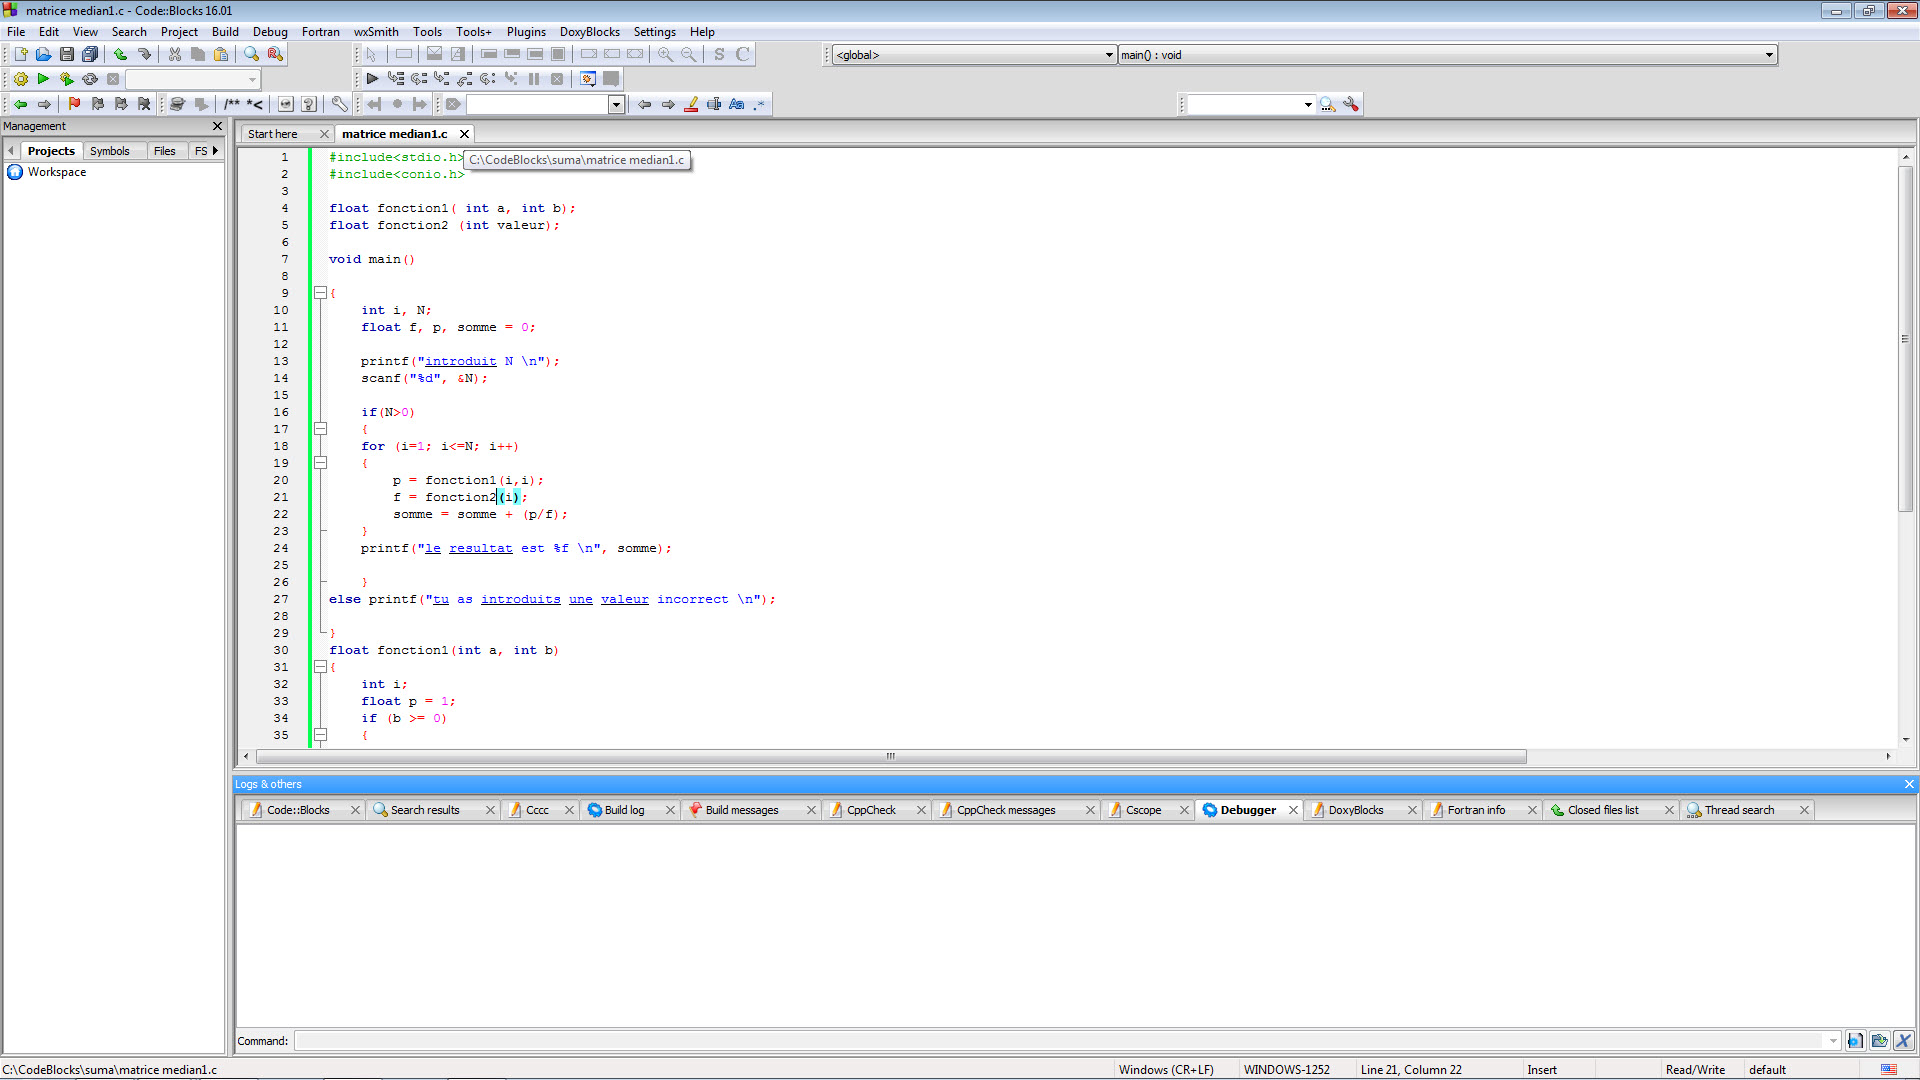1920x1080 pixels.
Task: Toggle a bookmark with the red flag icon
Action: (73, 103)
